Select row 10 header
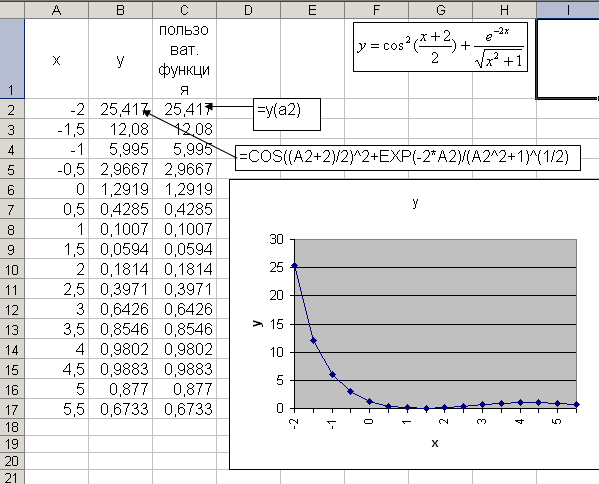The width and height of the screenshot is (599, 484). [12, 270]
